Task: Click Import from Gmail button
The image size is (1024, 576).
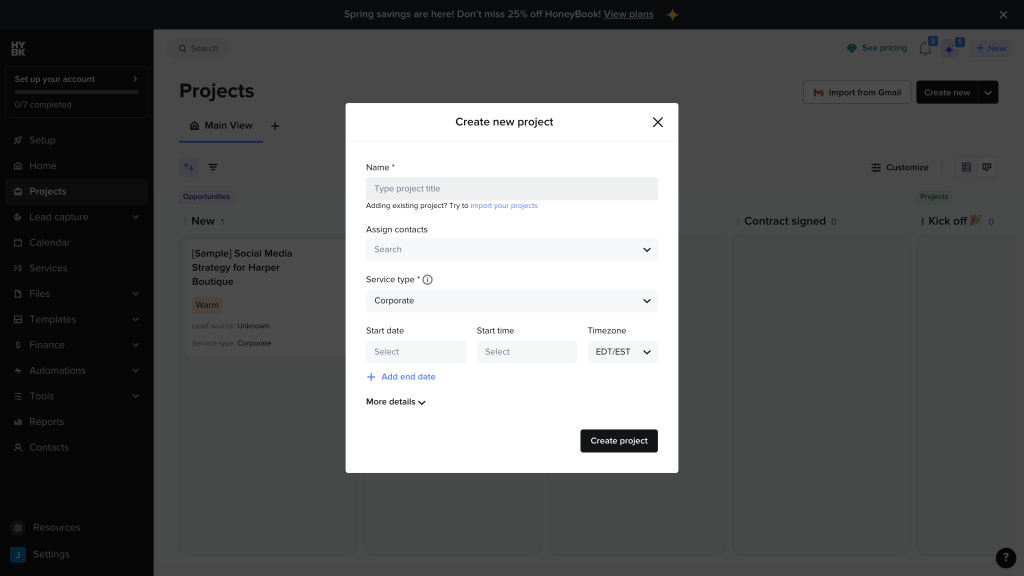Action: point(857,93)
